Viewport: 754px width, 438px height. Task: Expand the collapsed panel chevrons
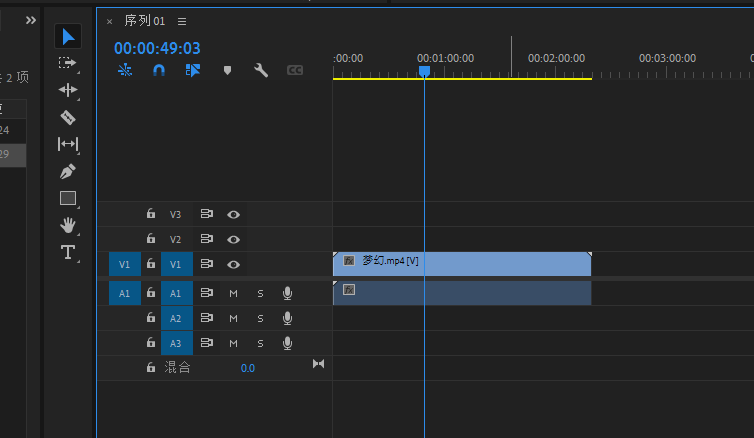coord(30,20)
